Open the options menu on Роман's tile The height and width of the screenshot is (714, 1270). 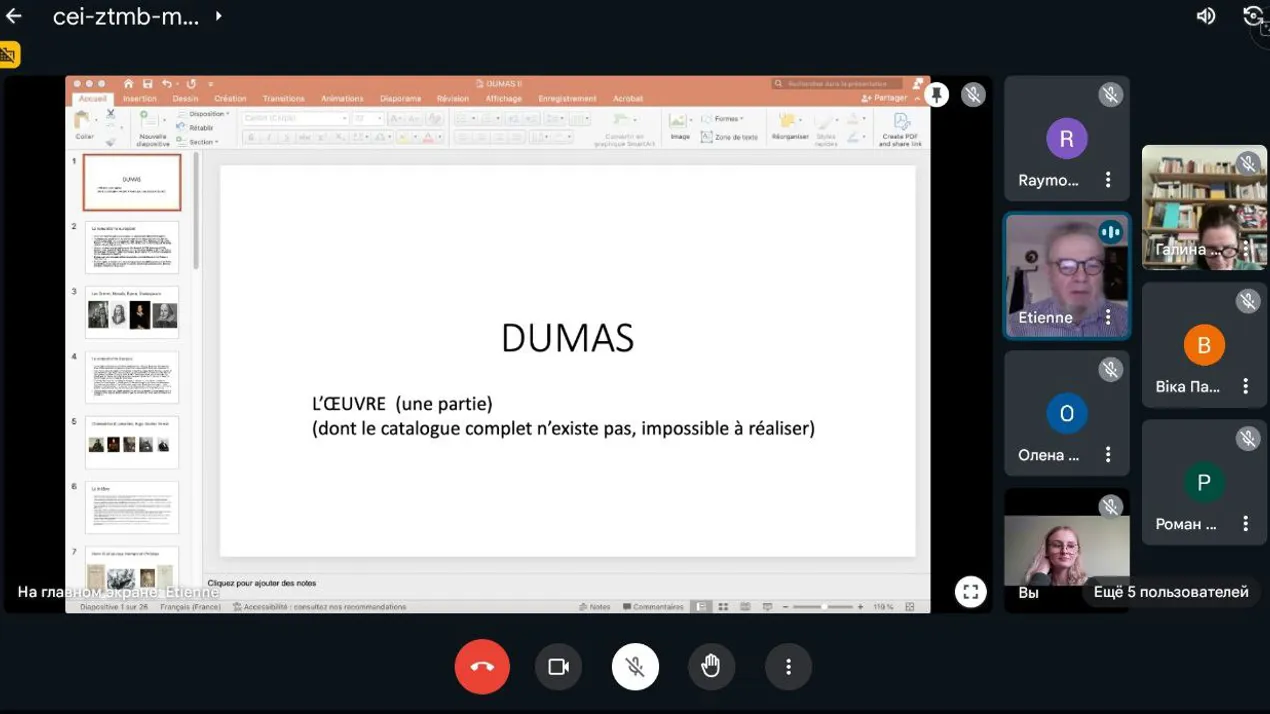(x=1246, y=523)
